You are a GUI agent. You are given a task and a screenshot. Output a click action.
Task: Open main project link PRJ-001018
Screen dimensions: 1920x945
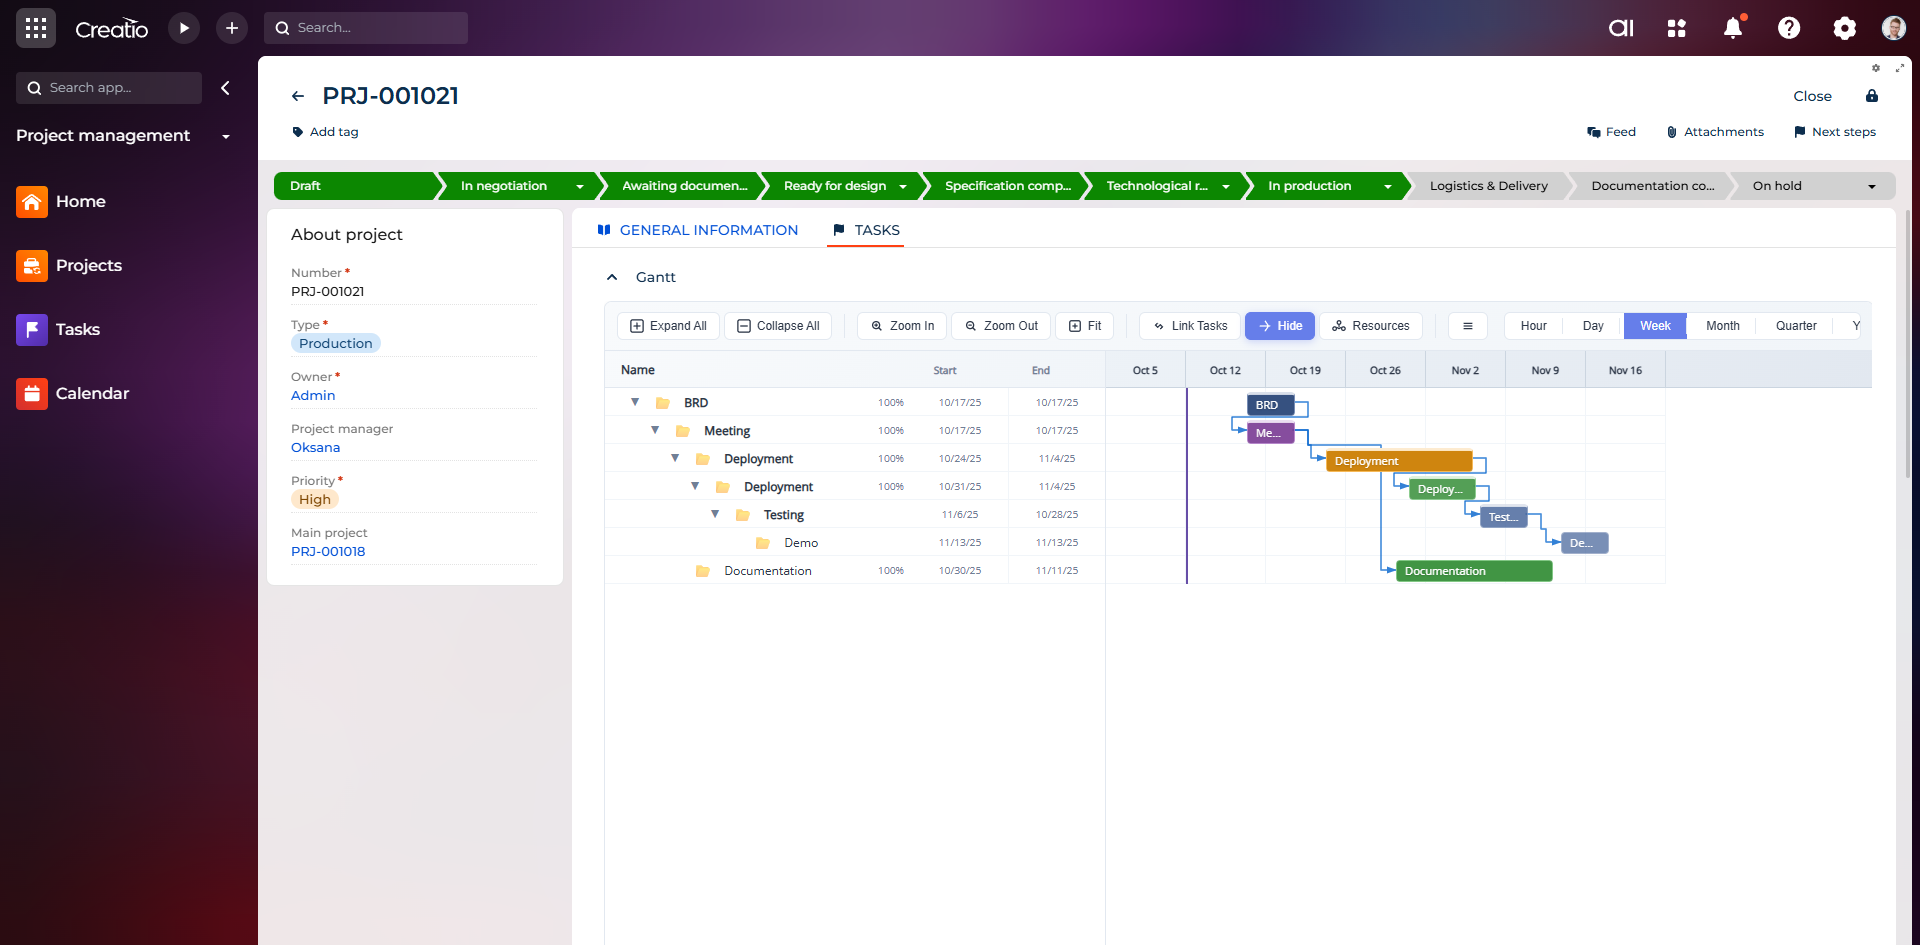pyautogui.click(x=328, y=551)
